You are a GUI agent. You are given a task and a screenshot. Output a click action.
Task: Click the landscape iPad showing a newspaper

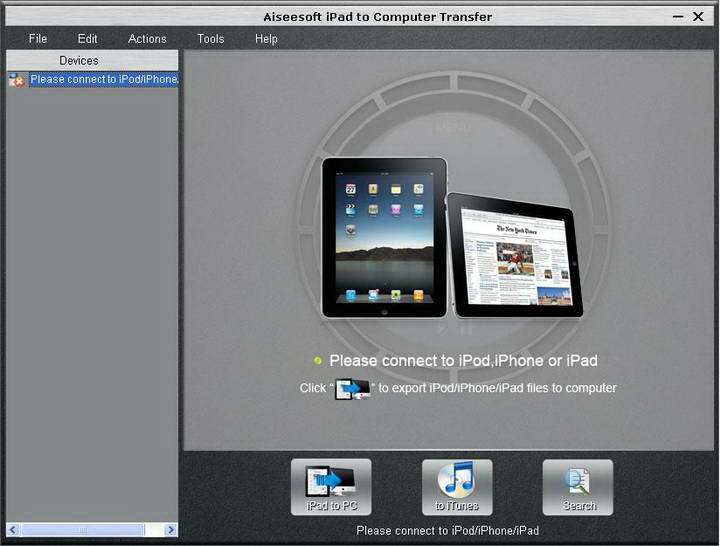pyautogui.click(x=515, y=256)
